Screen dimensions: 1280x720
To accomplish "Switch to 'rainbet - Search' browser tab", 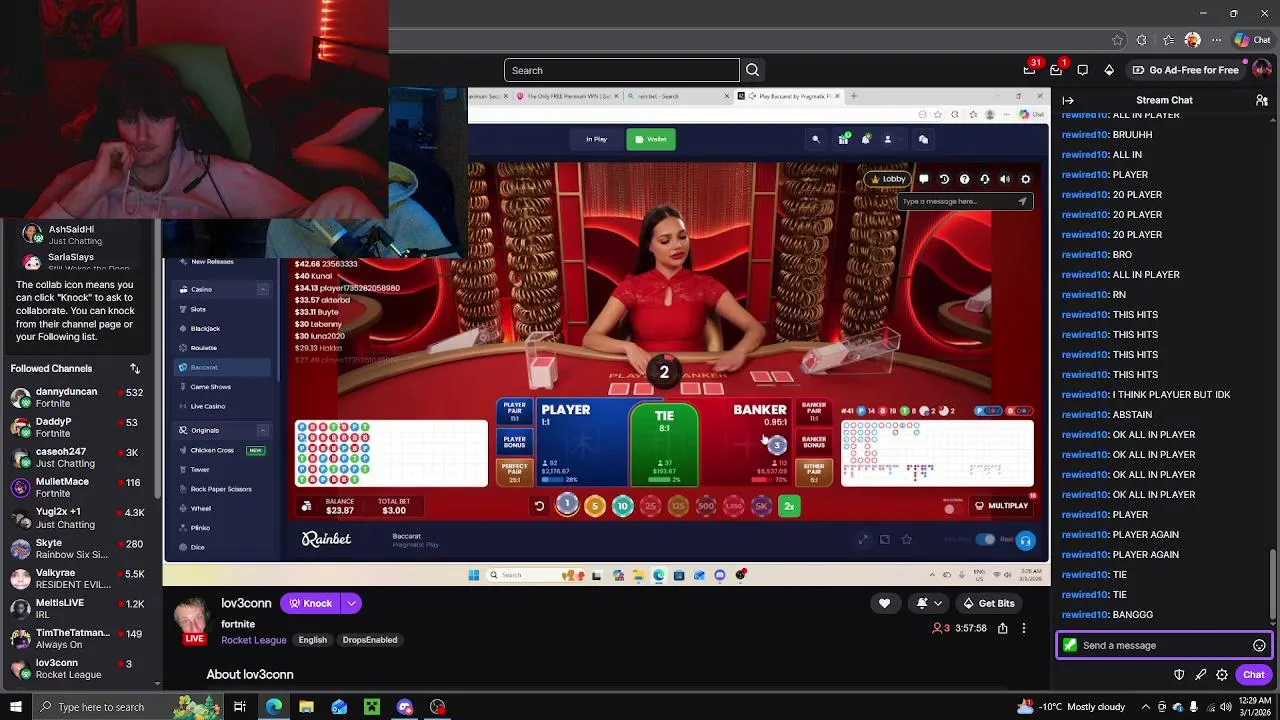I will [x=679, y=96].
